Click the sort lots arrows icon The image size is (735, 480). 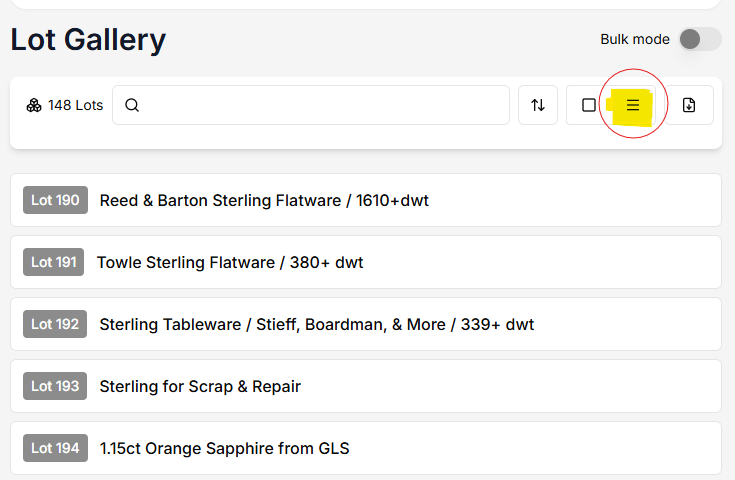click(x=538, y=105)
